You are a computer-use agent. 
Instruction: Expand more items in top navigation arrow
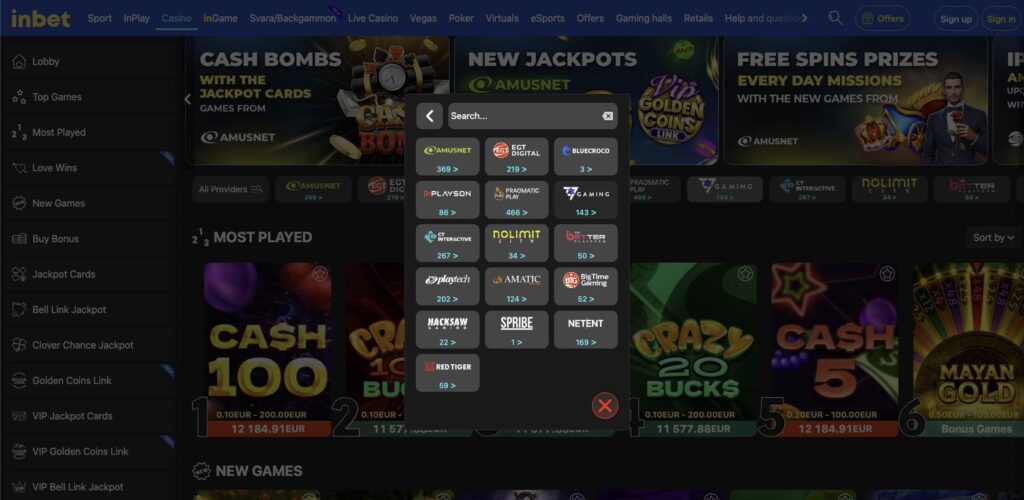805,18
